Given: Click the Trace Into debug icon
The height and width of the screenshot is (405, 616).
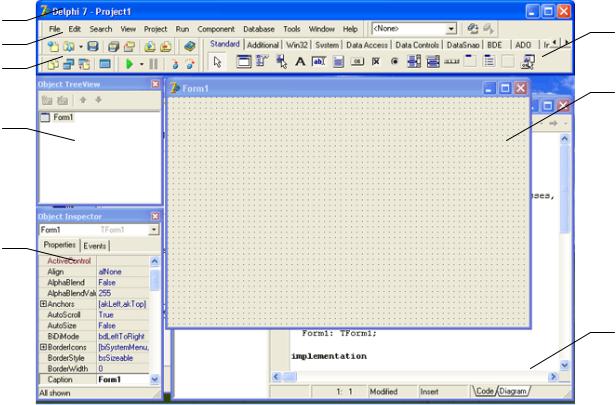Looking at the screenshot, I should (x=175, y=64).
